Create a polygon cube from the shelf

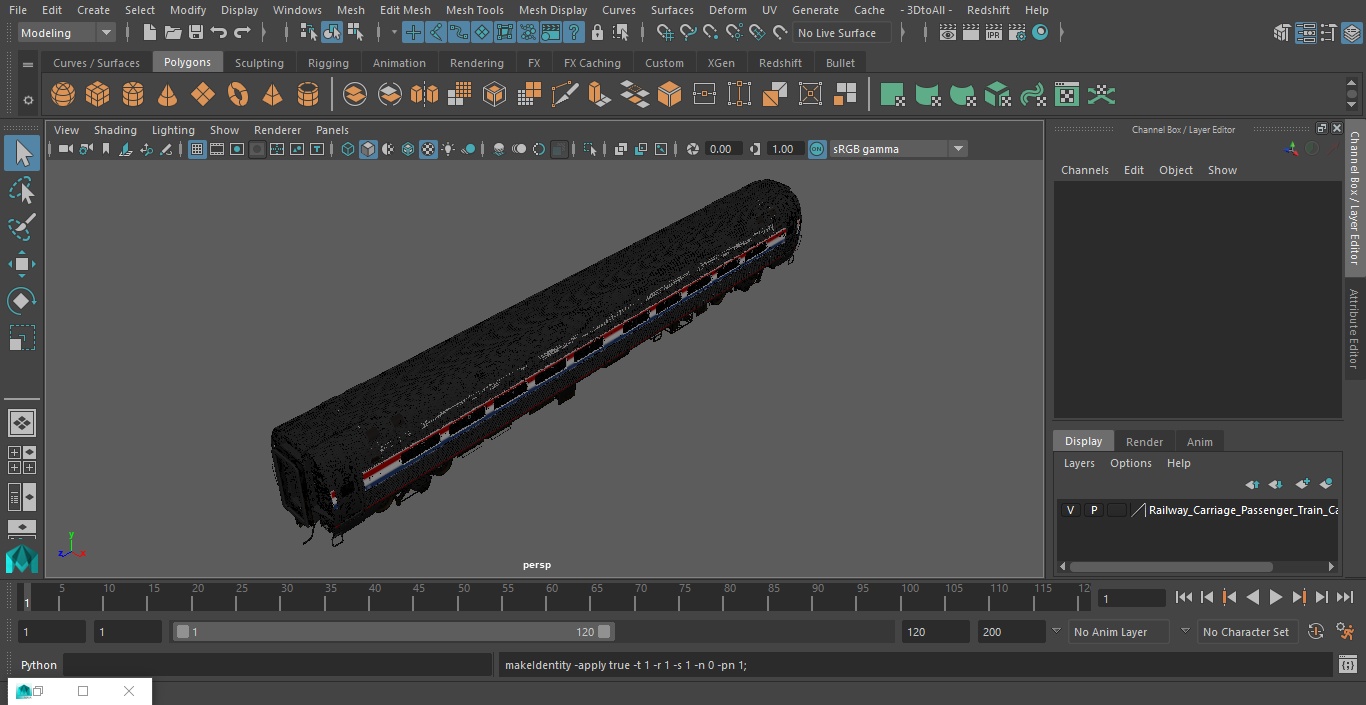point(98,95)
